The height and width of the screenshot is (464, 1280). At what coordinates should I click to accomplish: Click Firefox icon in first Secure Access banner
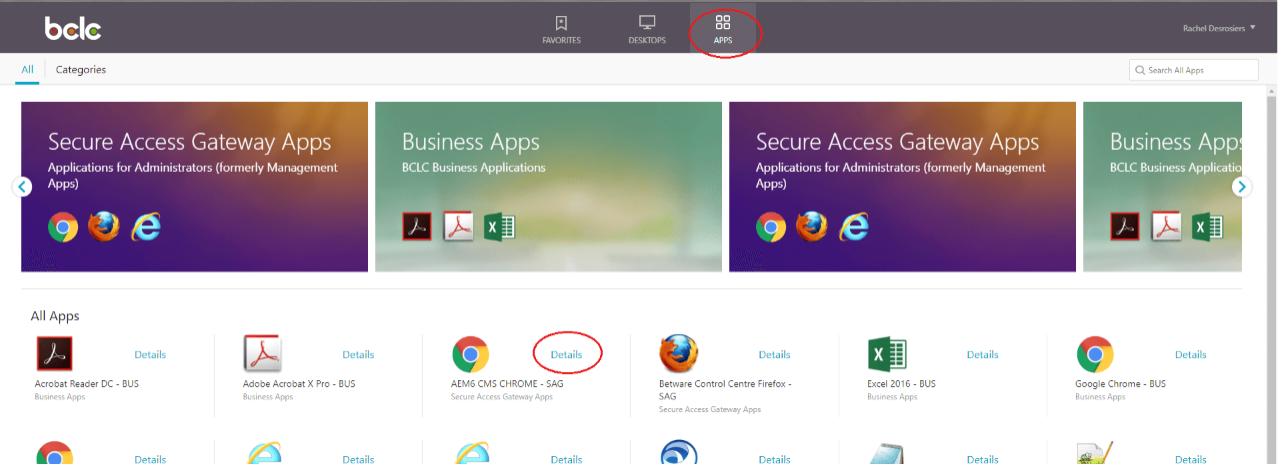click(x=104, y=227)
